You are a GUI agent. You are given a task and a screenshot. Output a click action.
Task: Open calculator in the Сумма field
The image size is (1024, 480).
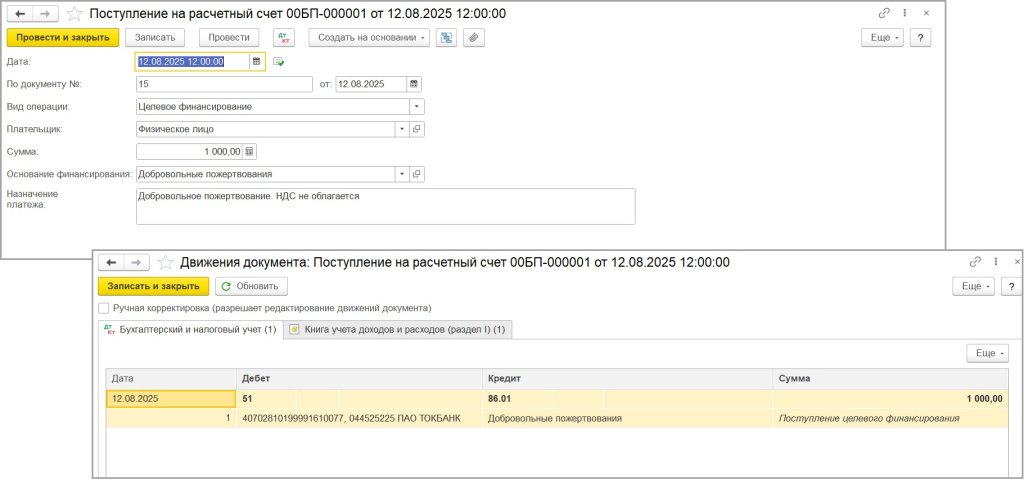coord(249,152)
